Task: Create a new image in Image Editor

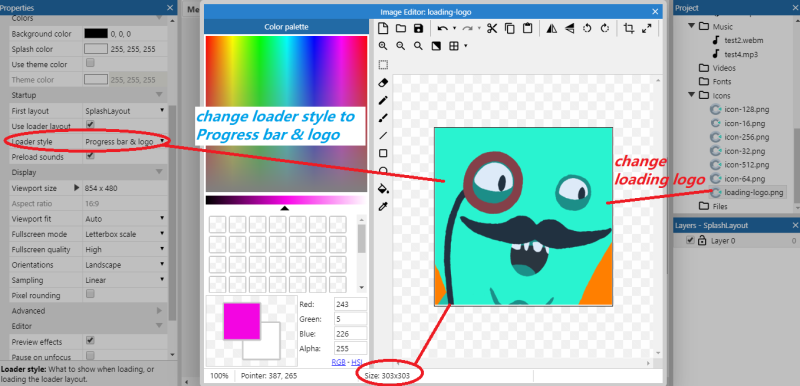Action: point(383,28)
